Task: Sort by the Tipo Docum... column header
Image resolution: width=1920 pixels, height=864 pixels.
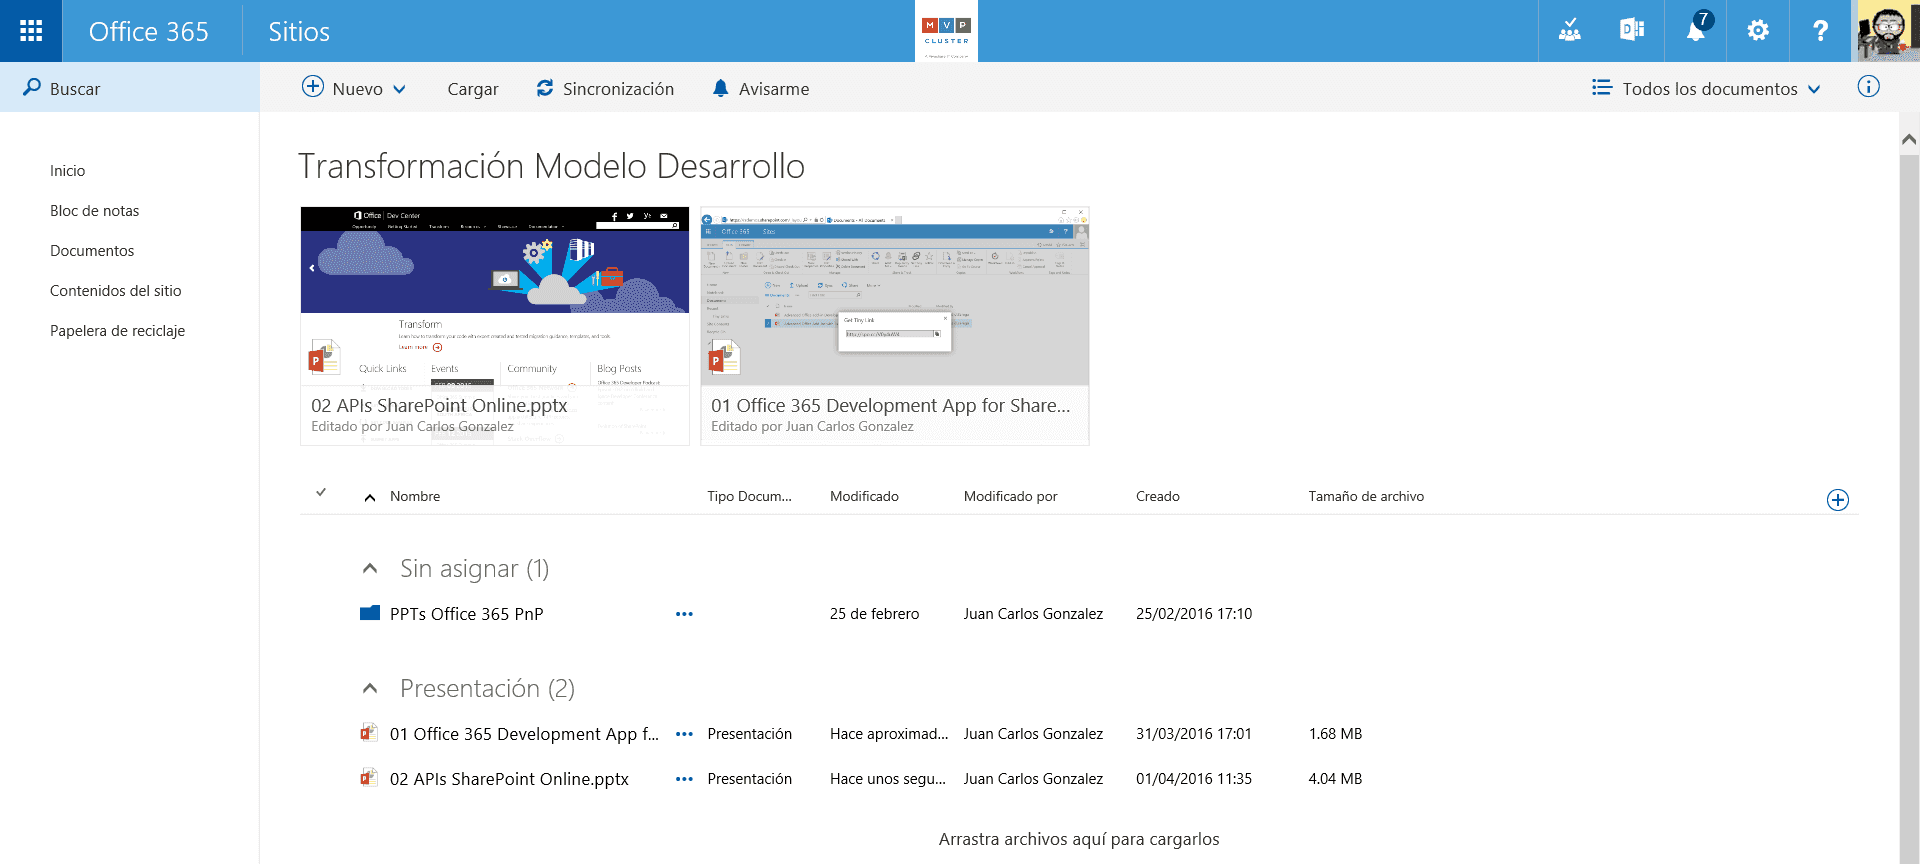Action: click(749, 496)
